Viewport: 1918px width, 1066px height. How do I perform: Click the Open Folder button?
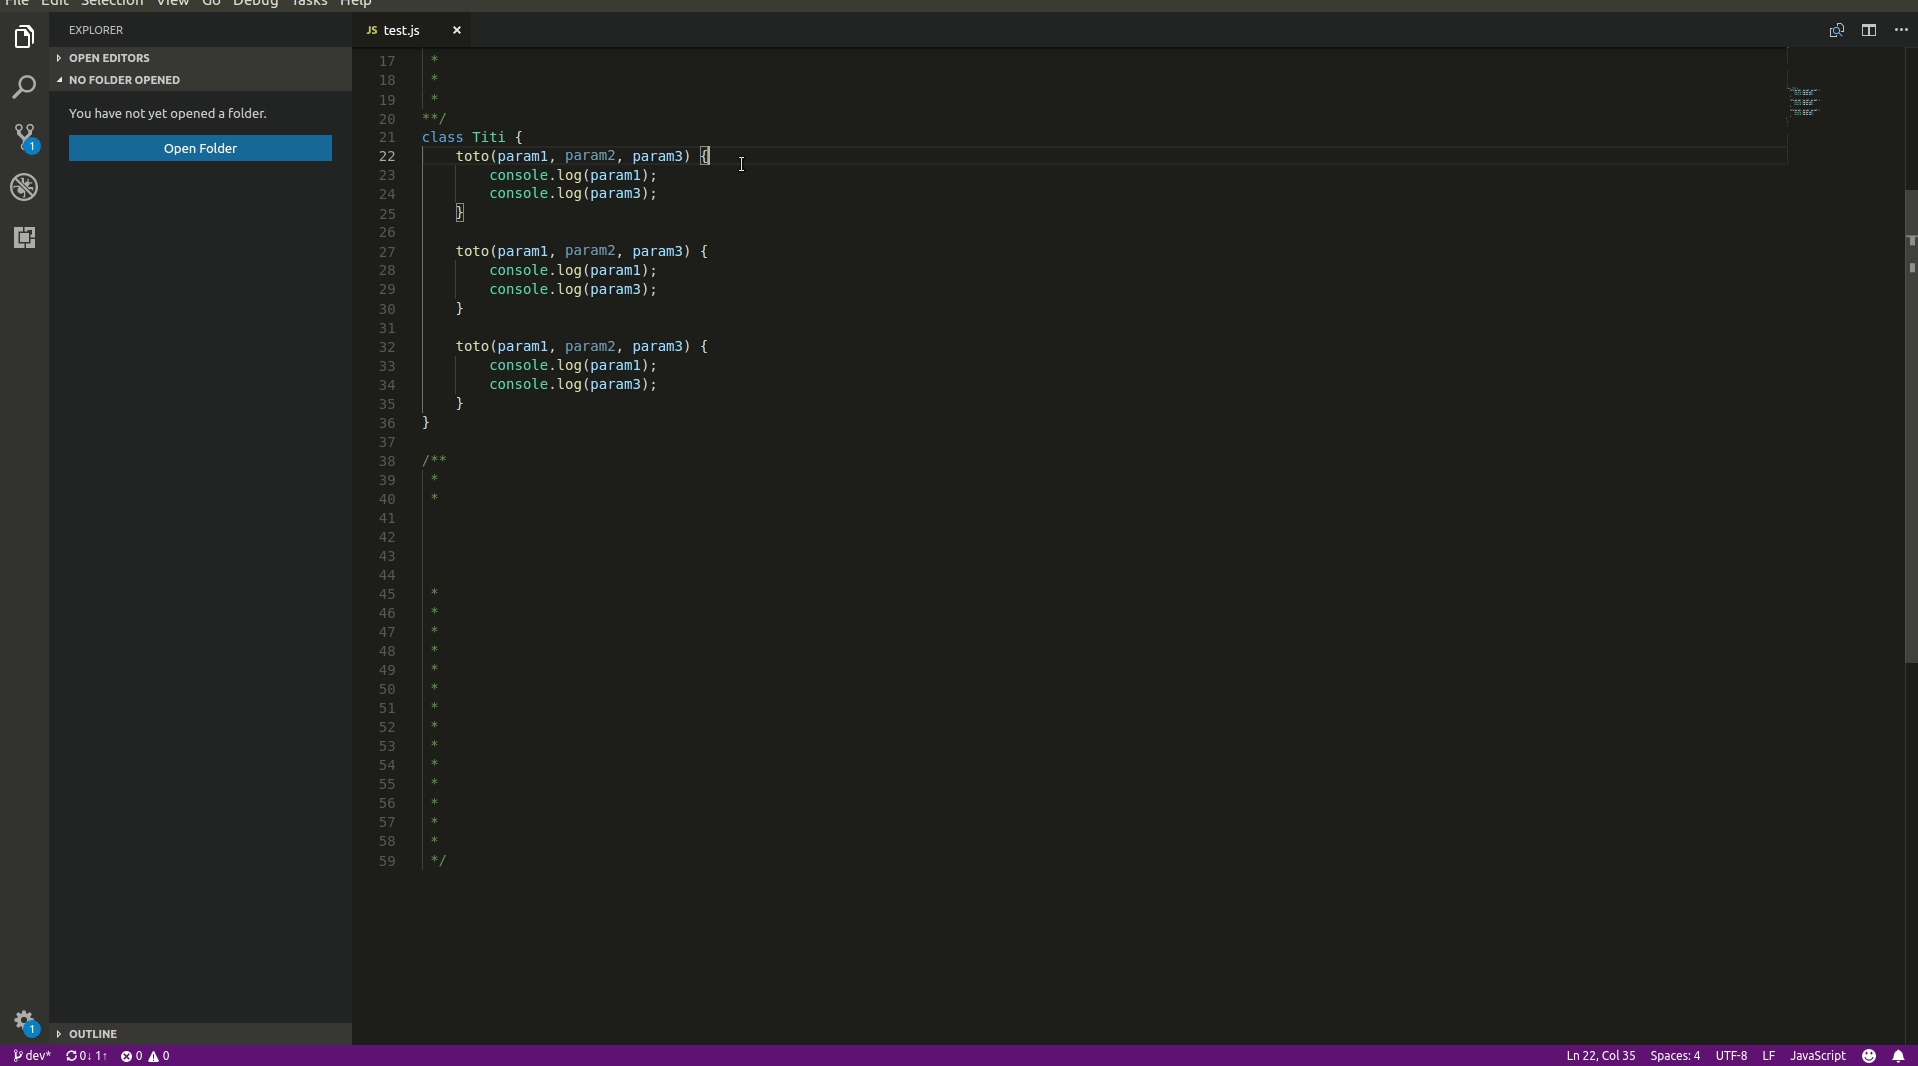[x=199, y=148]
